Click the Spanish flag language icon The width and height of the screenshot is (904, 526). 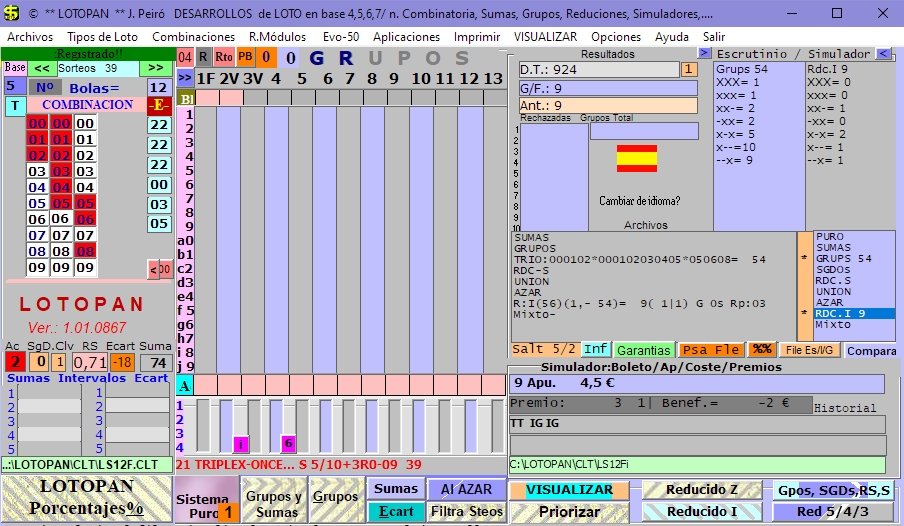click(x=636, y=158)
